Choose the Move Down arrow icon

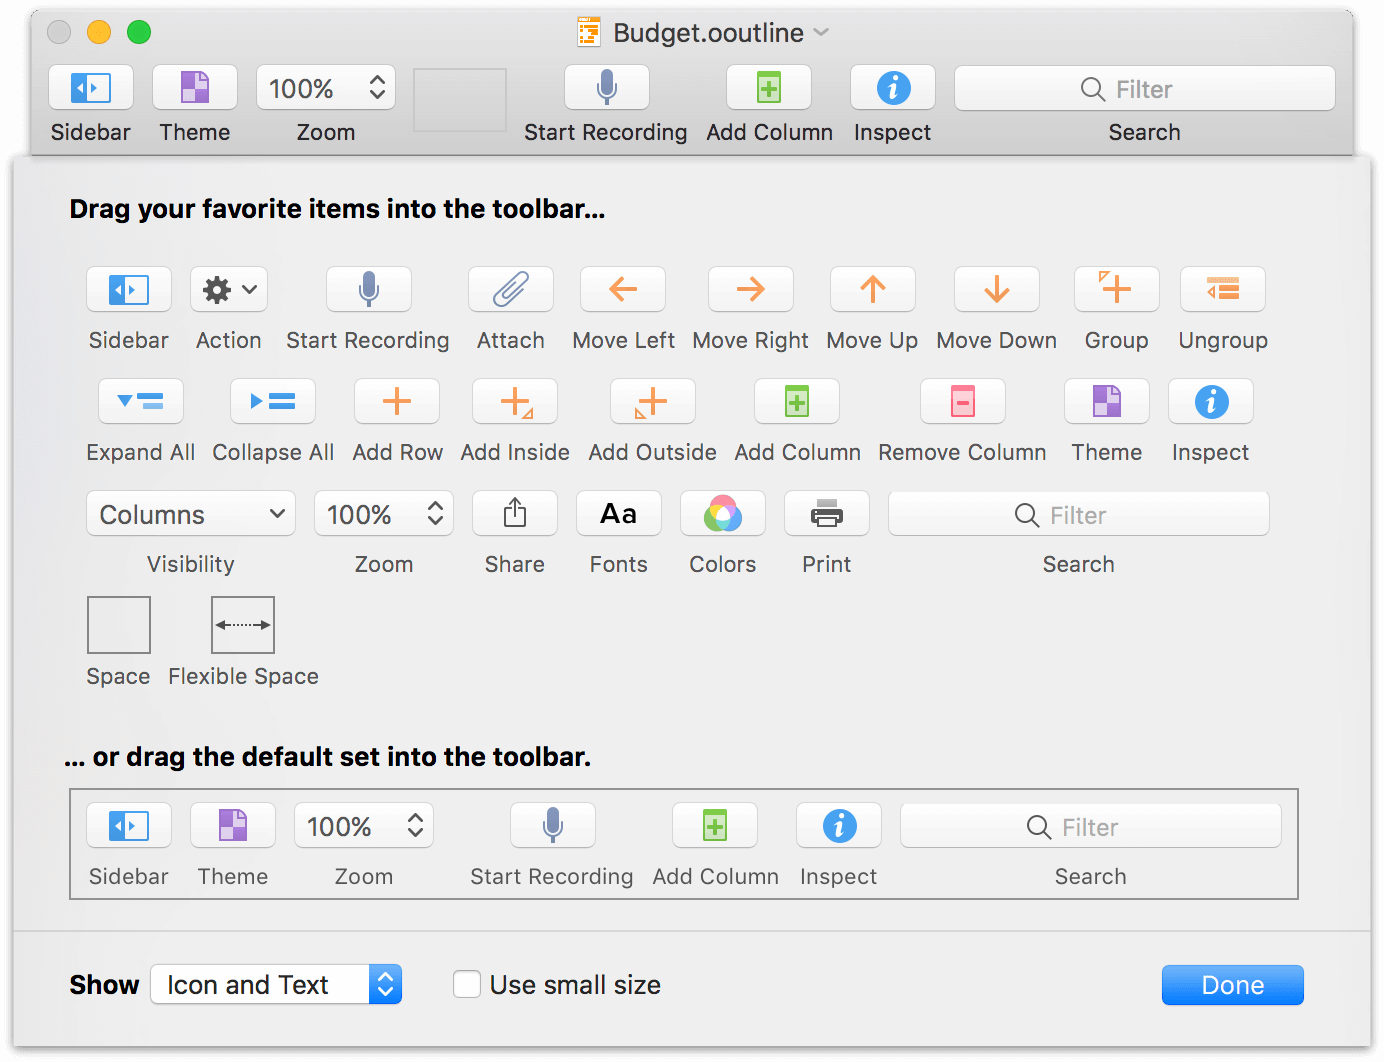(x=997, y=290)
